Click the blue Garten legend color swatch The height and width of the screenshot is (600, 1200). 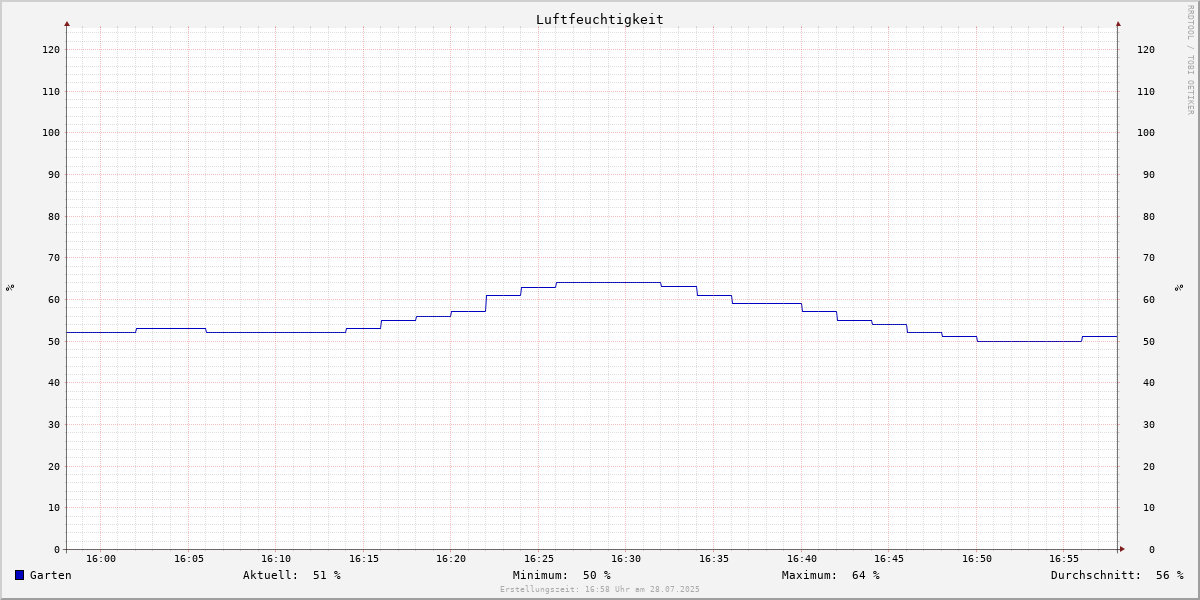click(x=19, y=575)
